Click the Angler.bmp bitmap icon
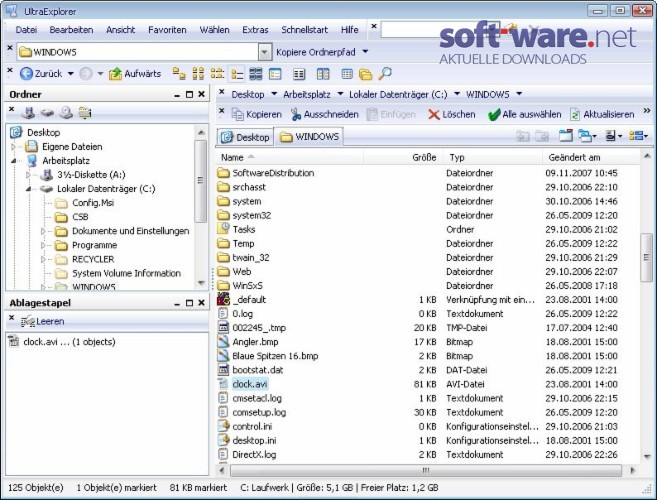 click(224, 342)
